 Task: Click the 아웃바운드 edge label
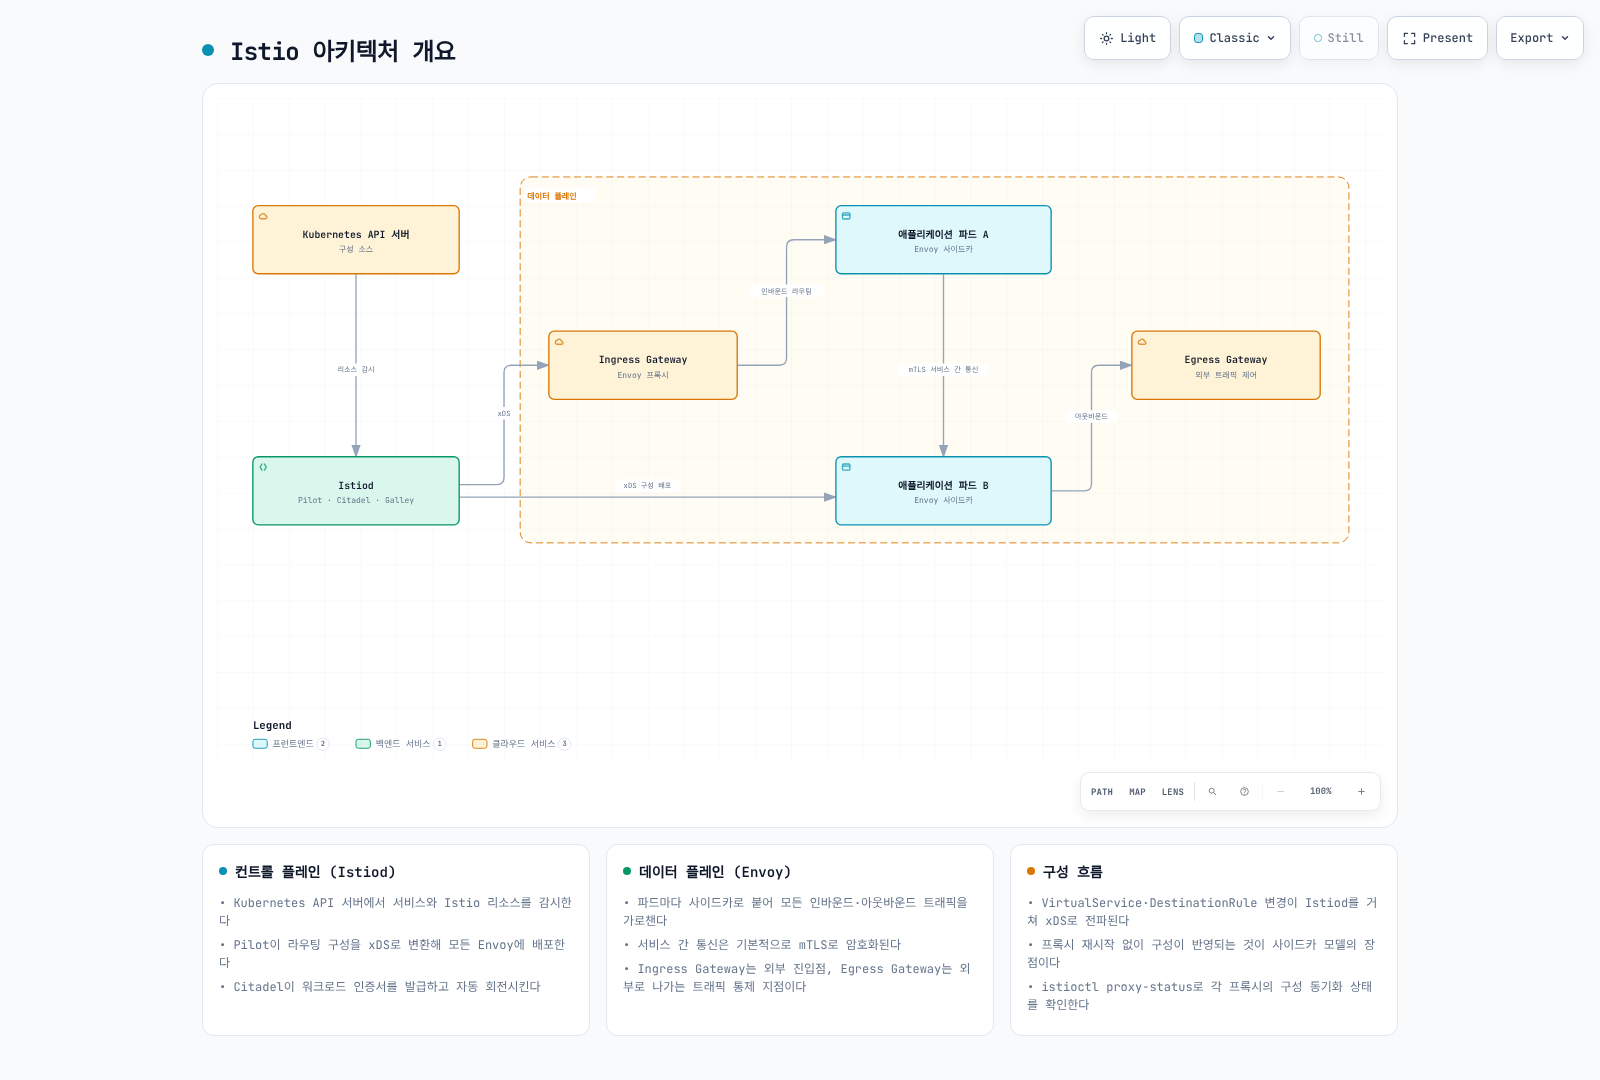click(x=1091, y=417)
